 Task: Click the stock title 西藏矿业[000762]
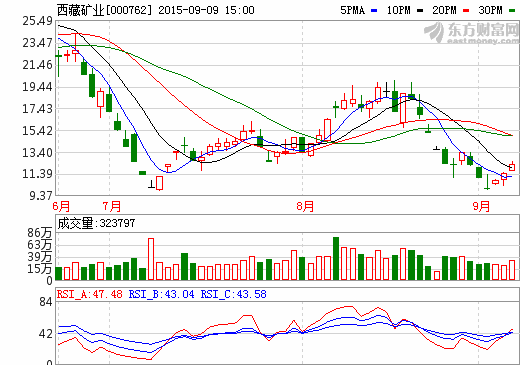tap(104, 10)
